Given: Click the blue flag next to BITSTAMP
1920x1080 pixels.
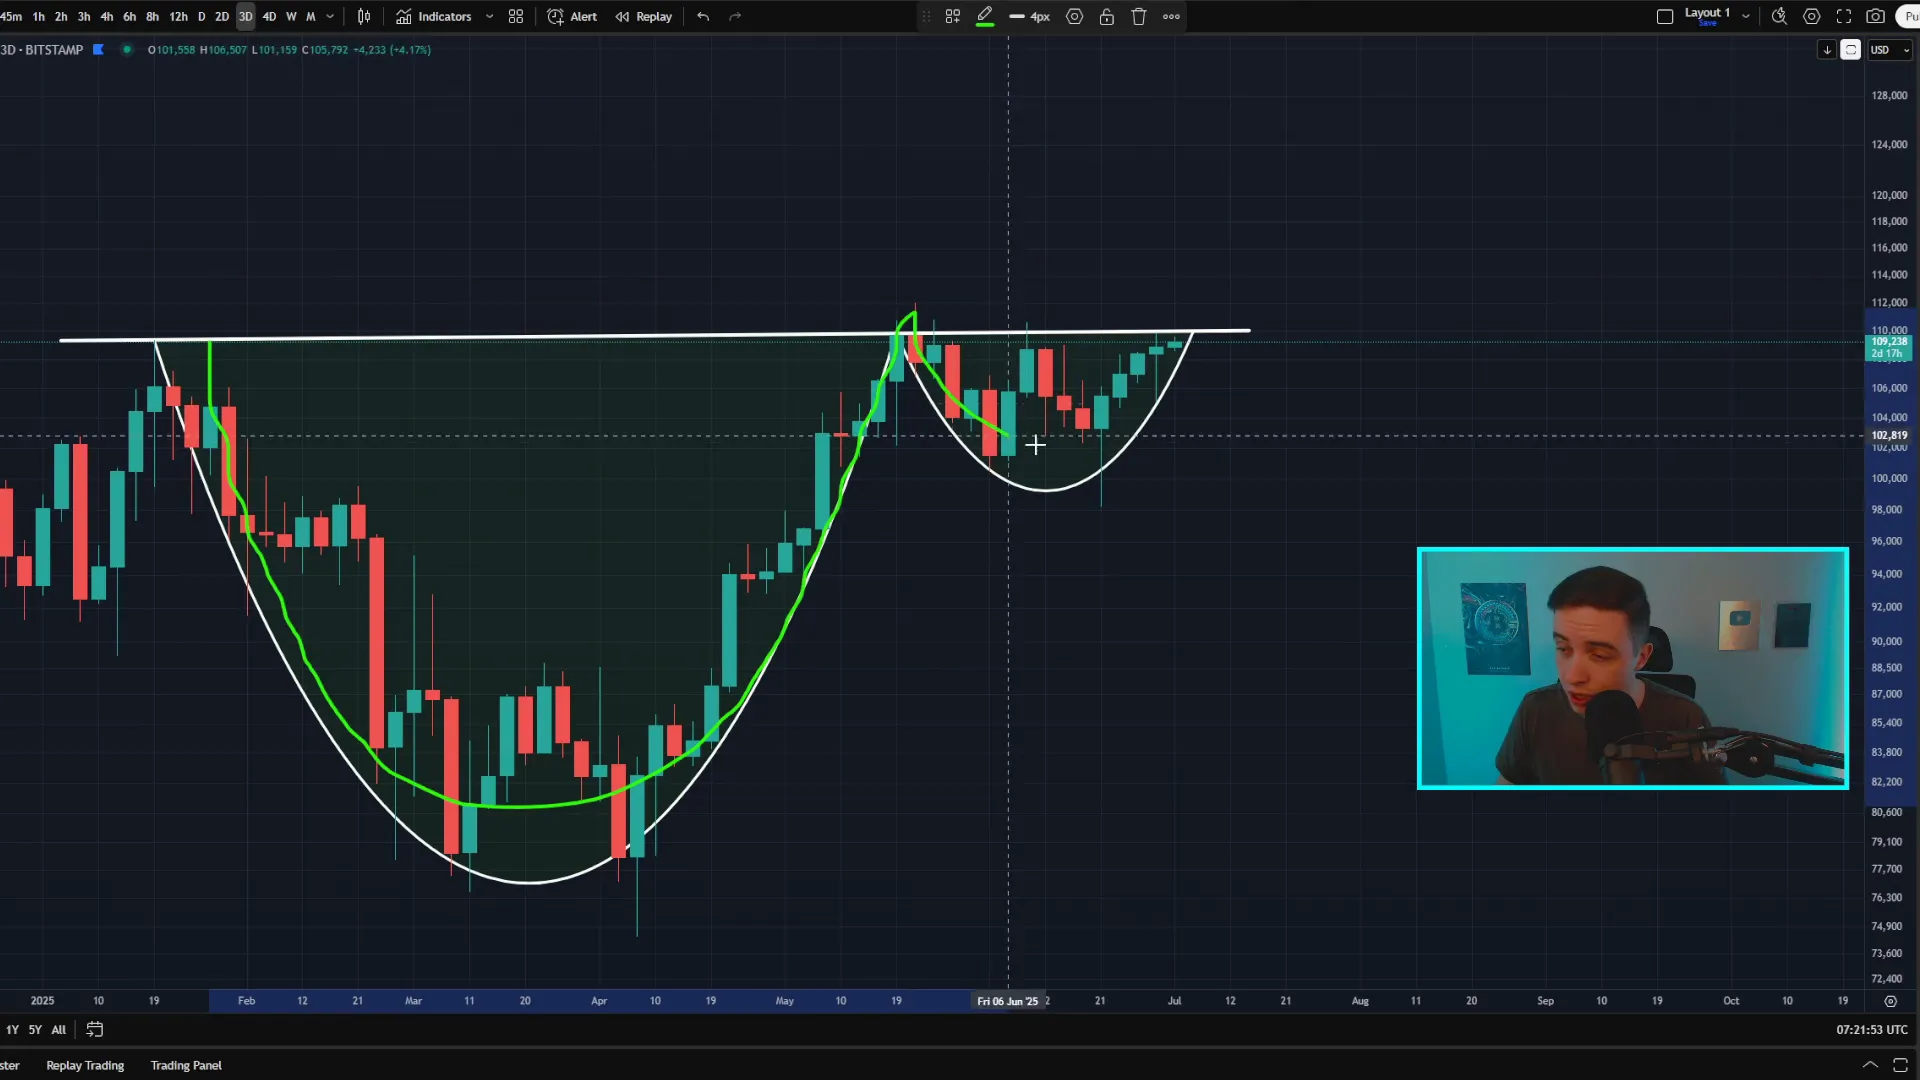Looking at the screenshot, I should (x=98, y=49).
